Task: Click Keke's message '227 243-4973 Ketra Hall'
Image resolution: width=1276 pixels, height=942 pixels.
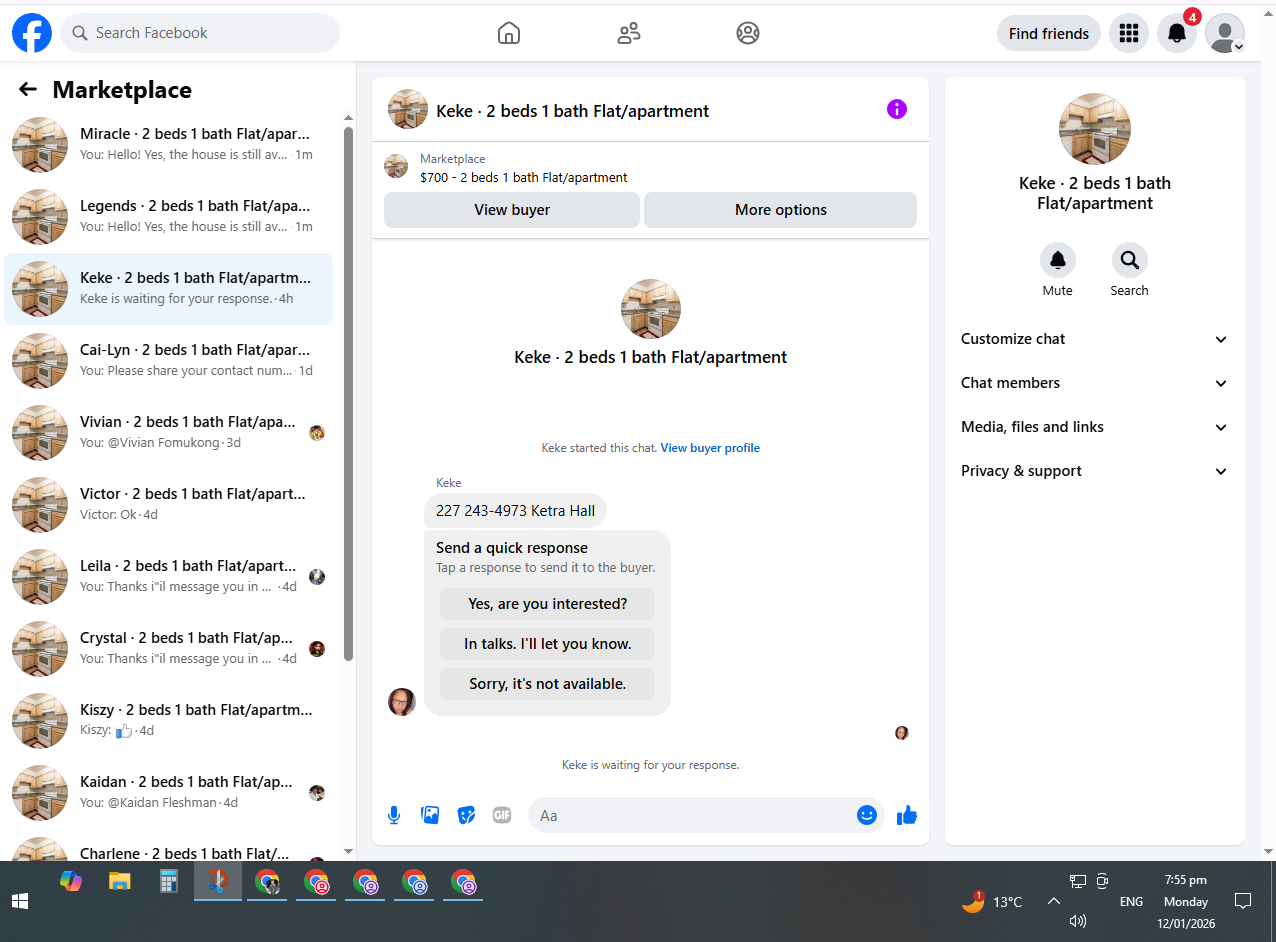Action: (x=515, y=511)
